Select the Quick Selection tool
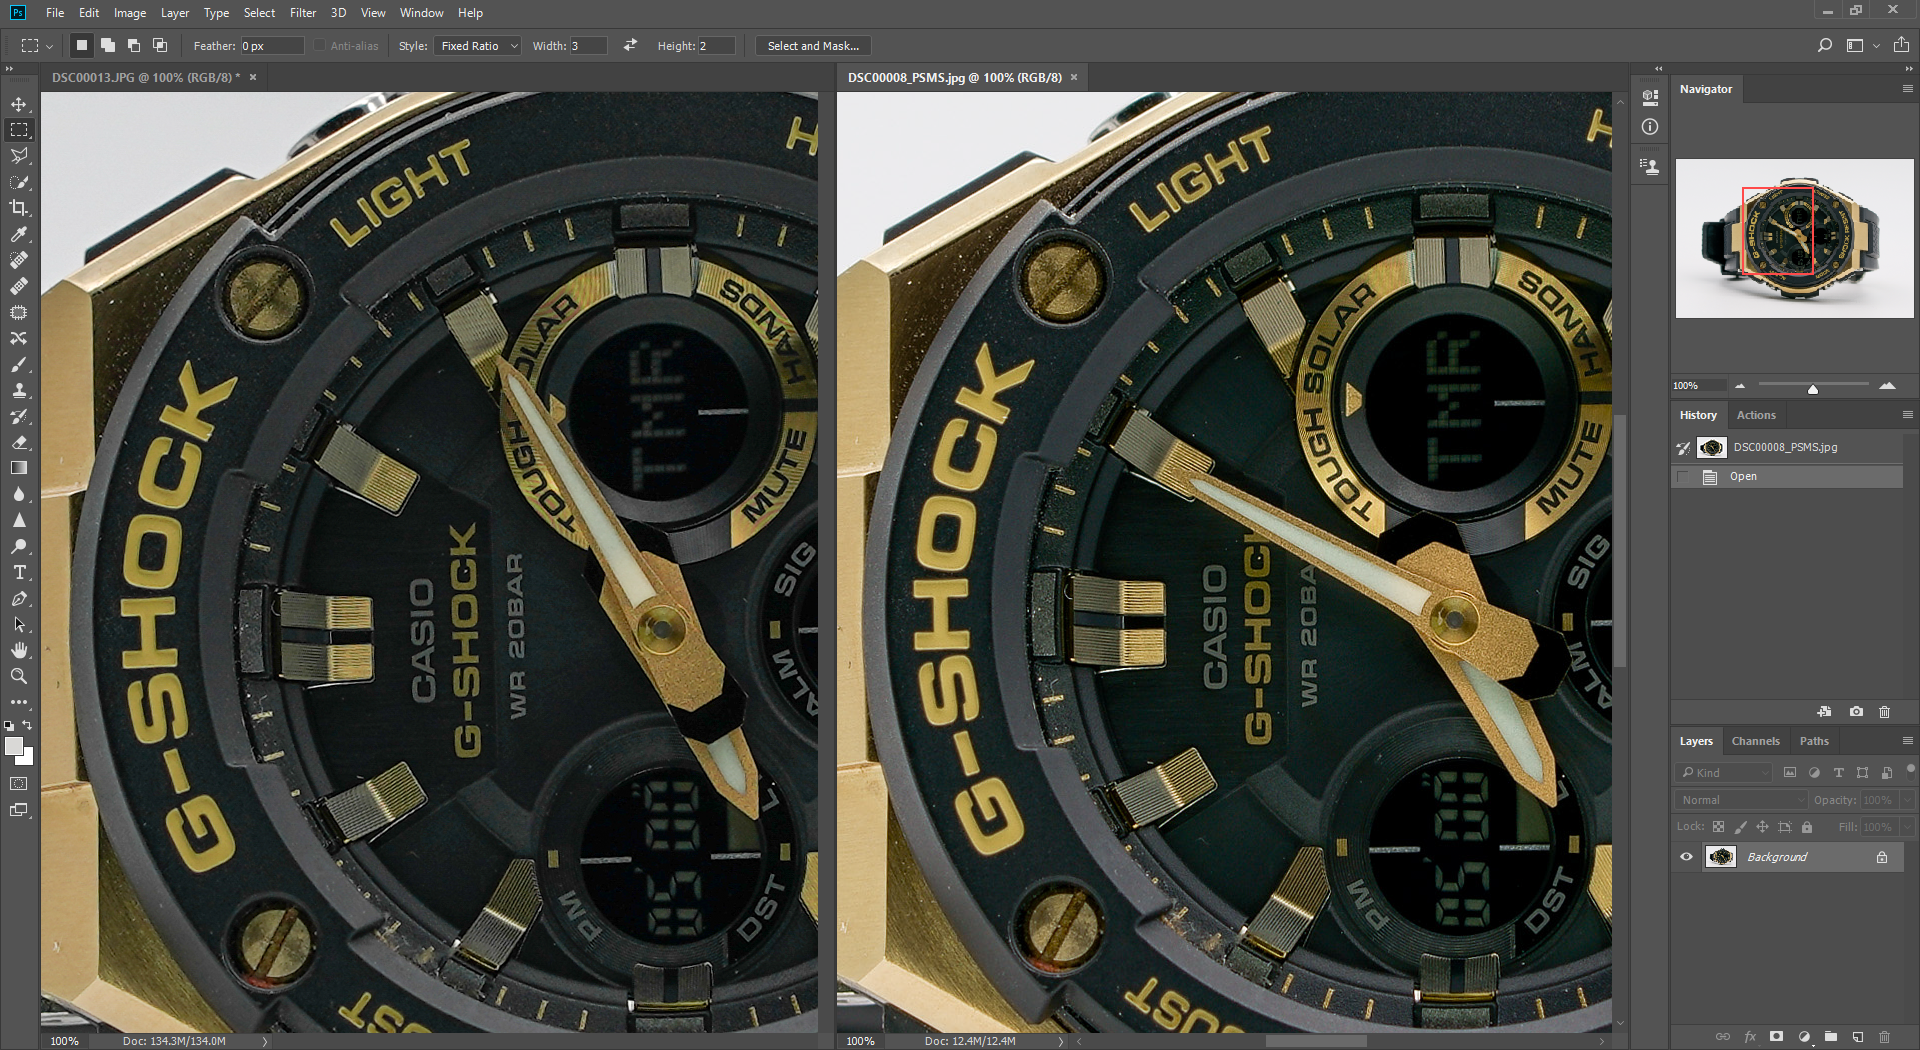The width and height of the screenshot is (1920, 1050). tap(19, 182)
